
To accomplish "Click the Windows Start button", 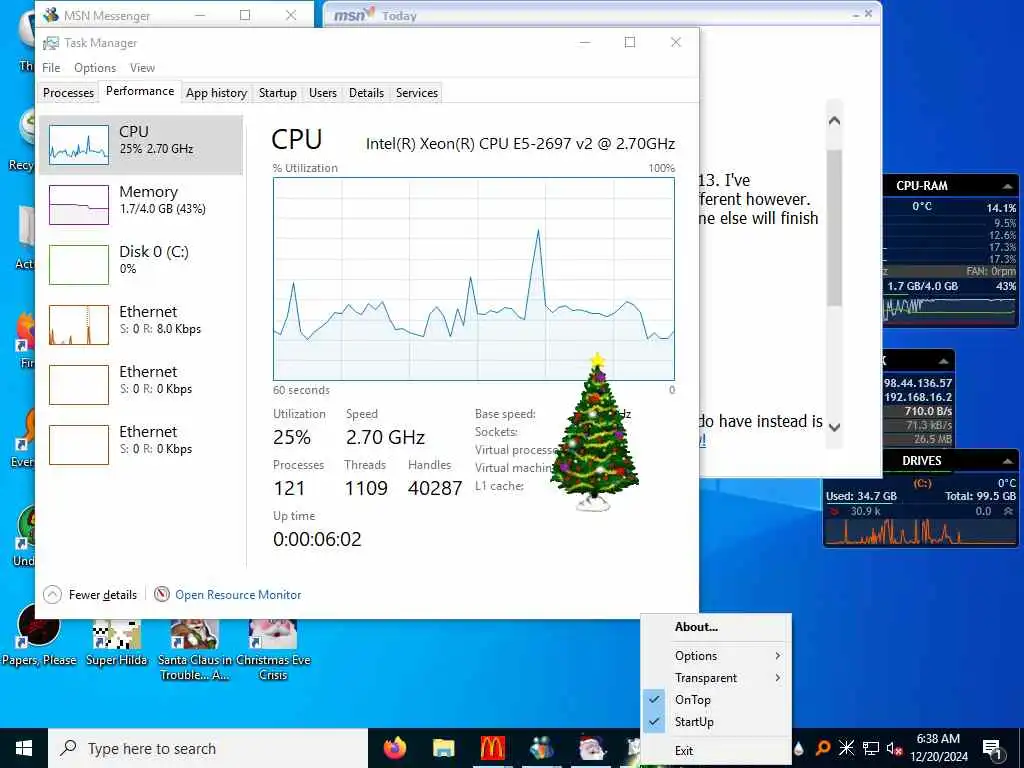I will [x=24, y=748].
